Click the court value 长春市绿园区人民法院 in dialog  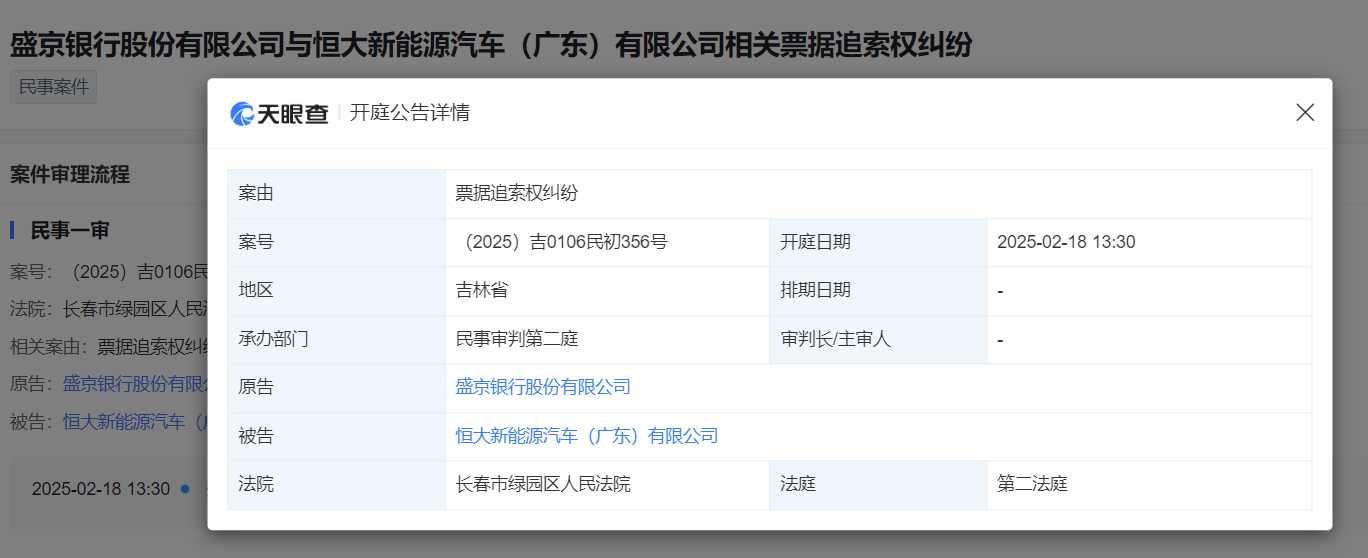tap(543, 484)
